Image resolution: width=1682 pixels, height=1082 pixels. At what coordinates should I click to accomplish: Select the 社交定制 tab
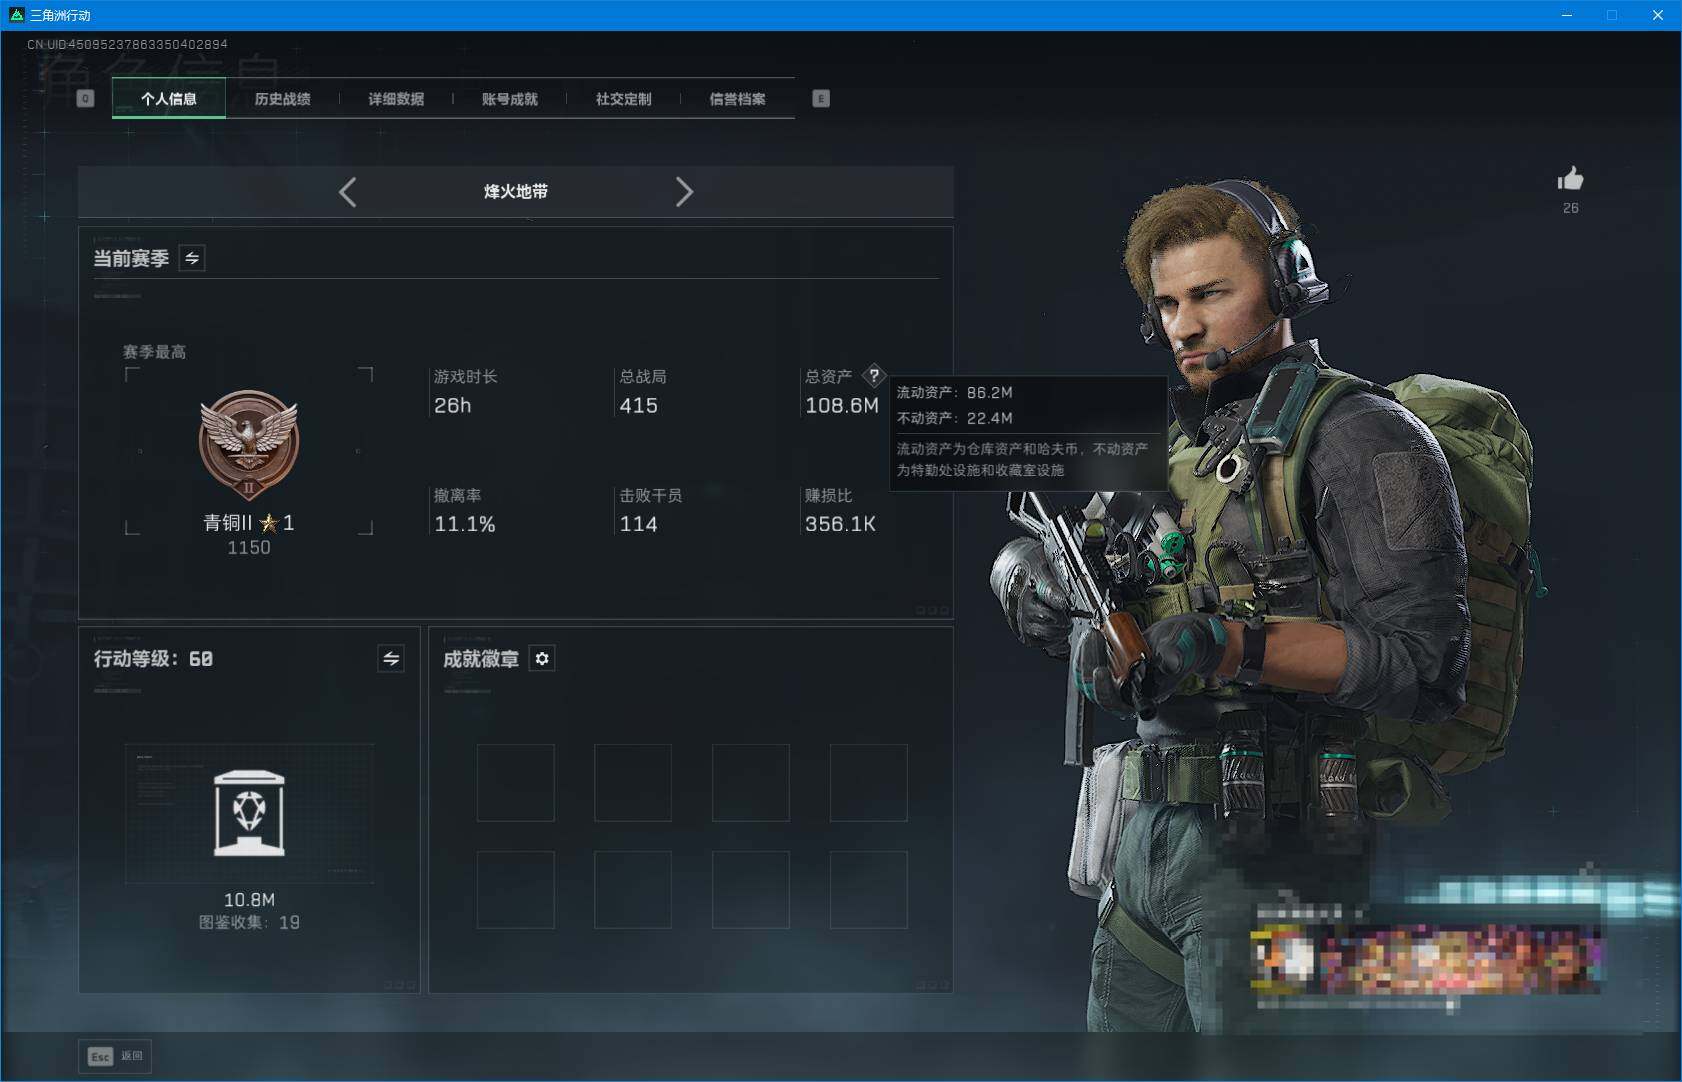(624, 98)
